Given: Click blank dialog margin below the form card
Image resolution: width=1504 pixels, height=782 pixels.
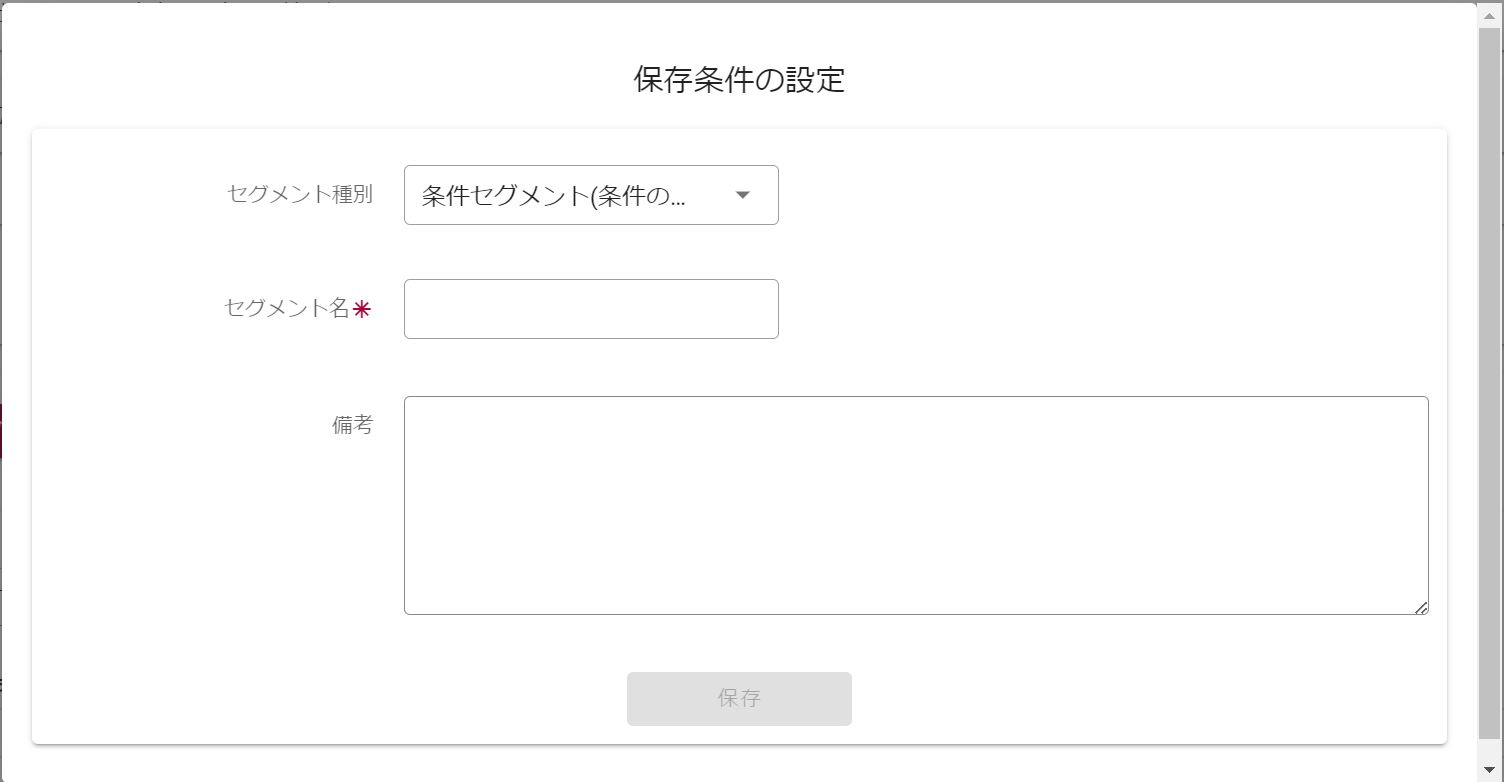Looking at the screenshot, I should point(739,763).
